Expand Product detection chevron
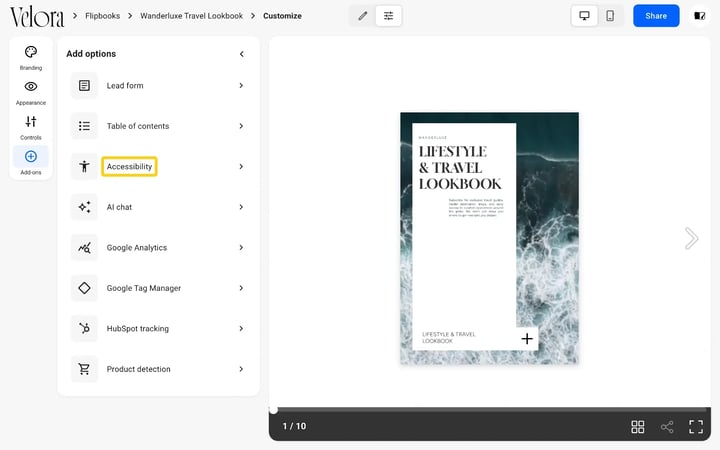Screen dimensions: 720x450 click(241, 369)
